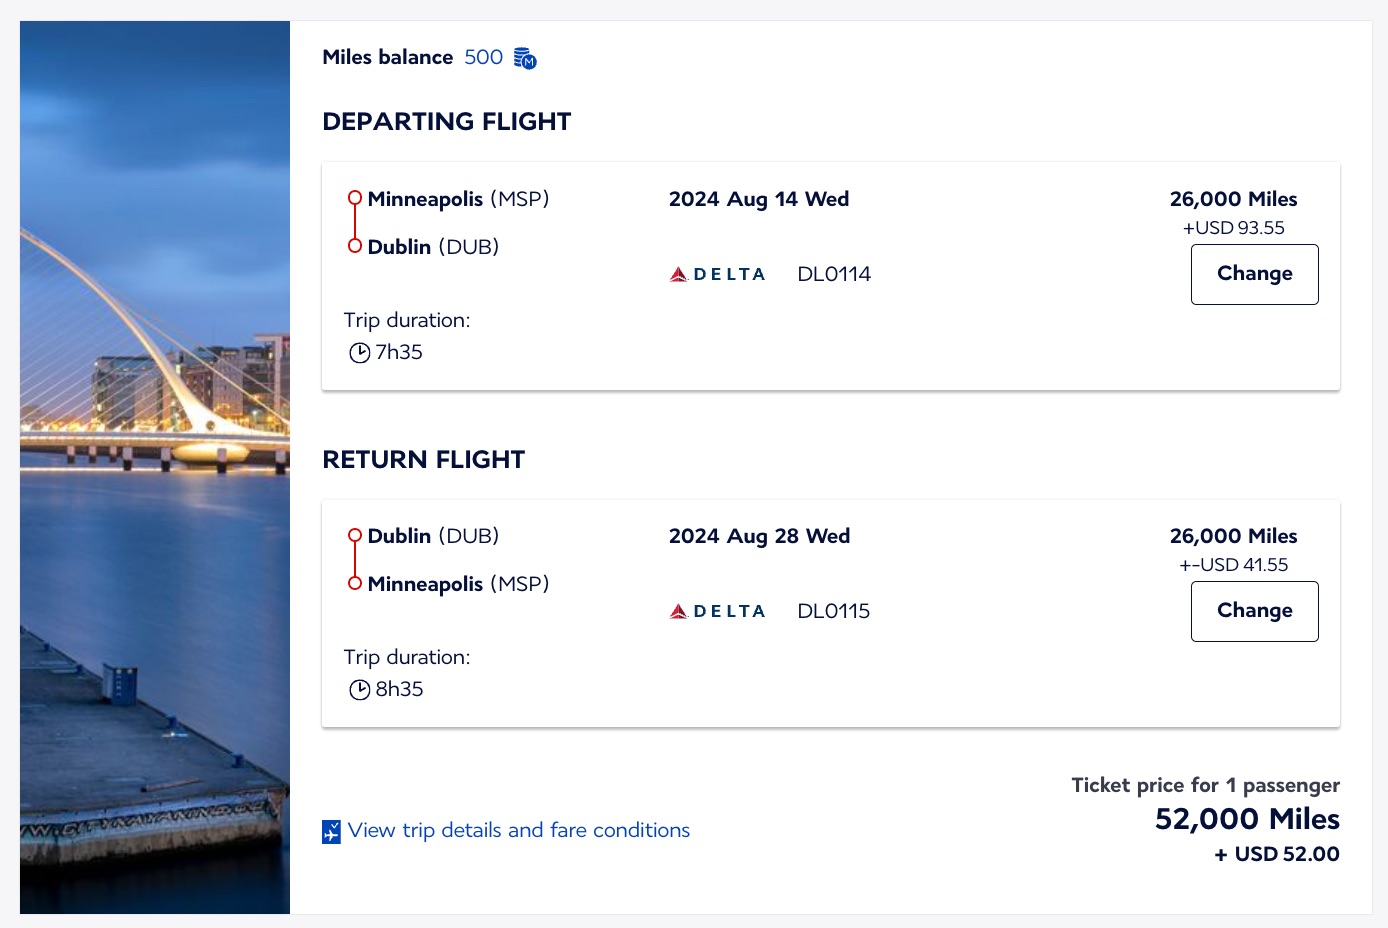Select the Delta logo on departing flight
Screen dimensions: 1388x928
[x=717, y=273]
